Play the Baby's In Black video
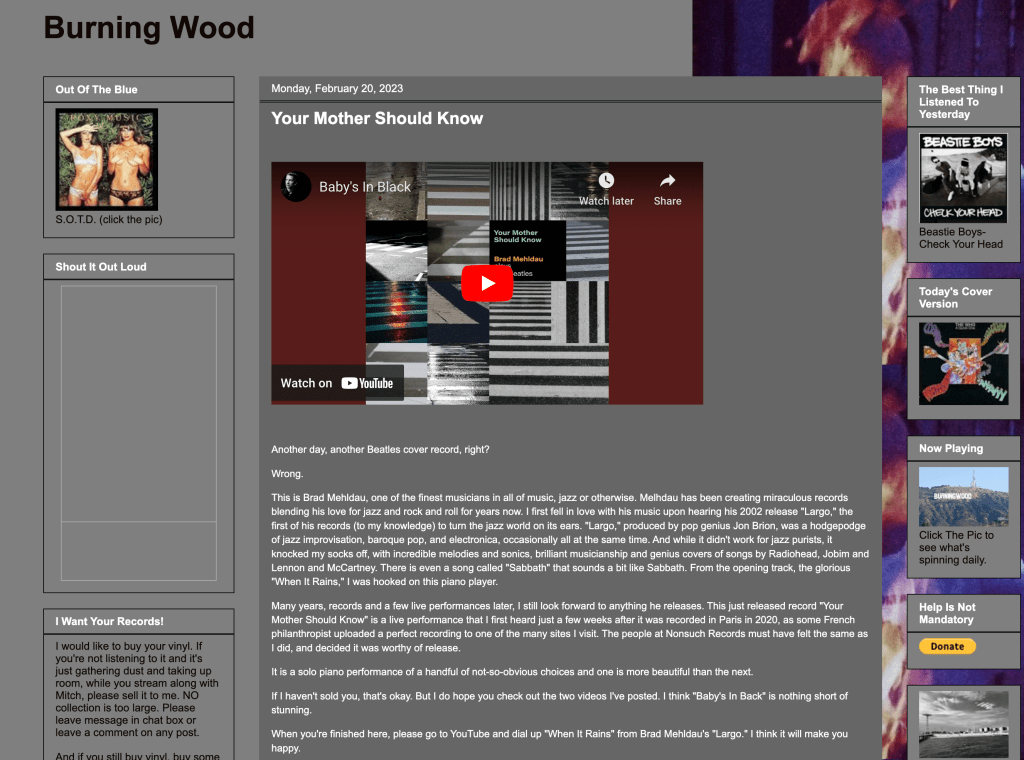The image size is (1024, 760). click(x=487, y=283)
